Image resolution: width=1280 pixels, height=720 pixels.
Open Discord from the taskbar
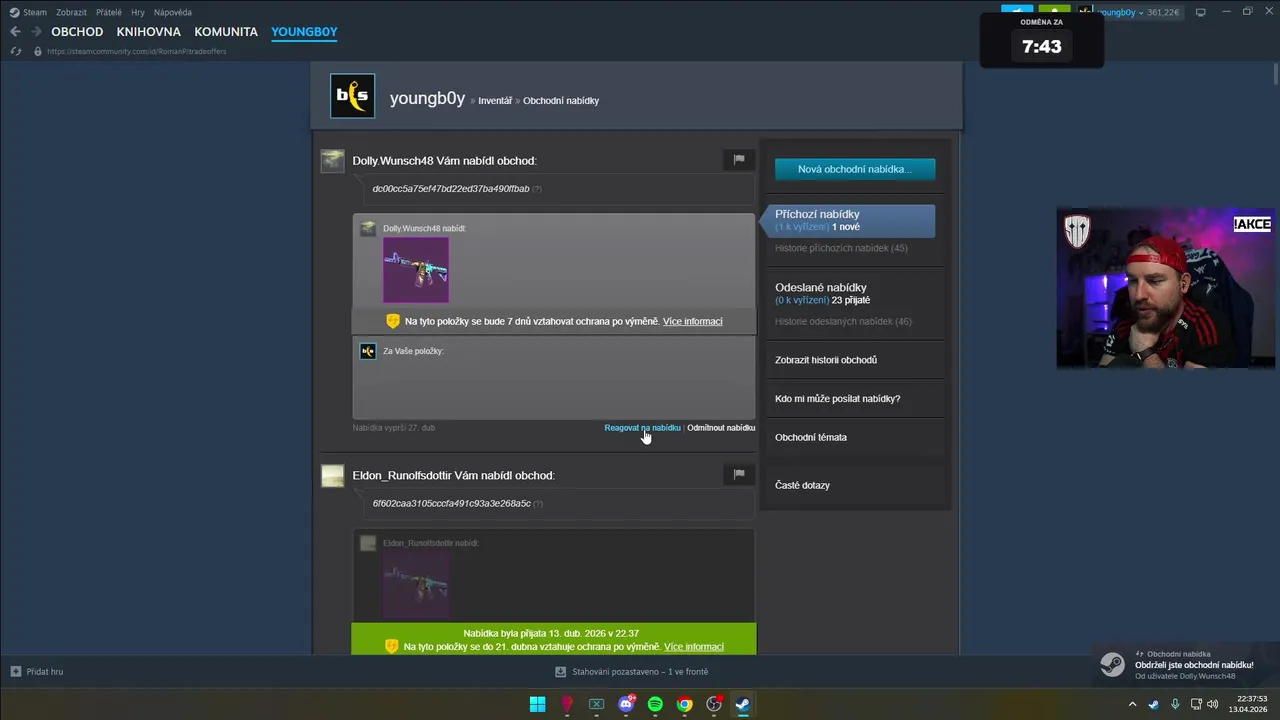tap(626, 704)
